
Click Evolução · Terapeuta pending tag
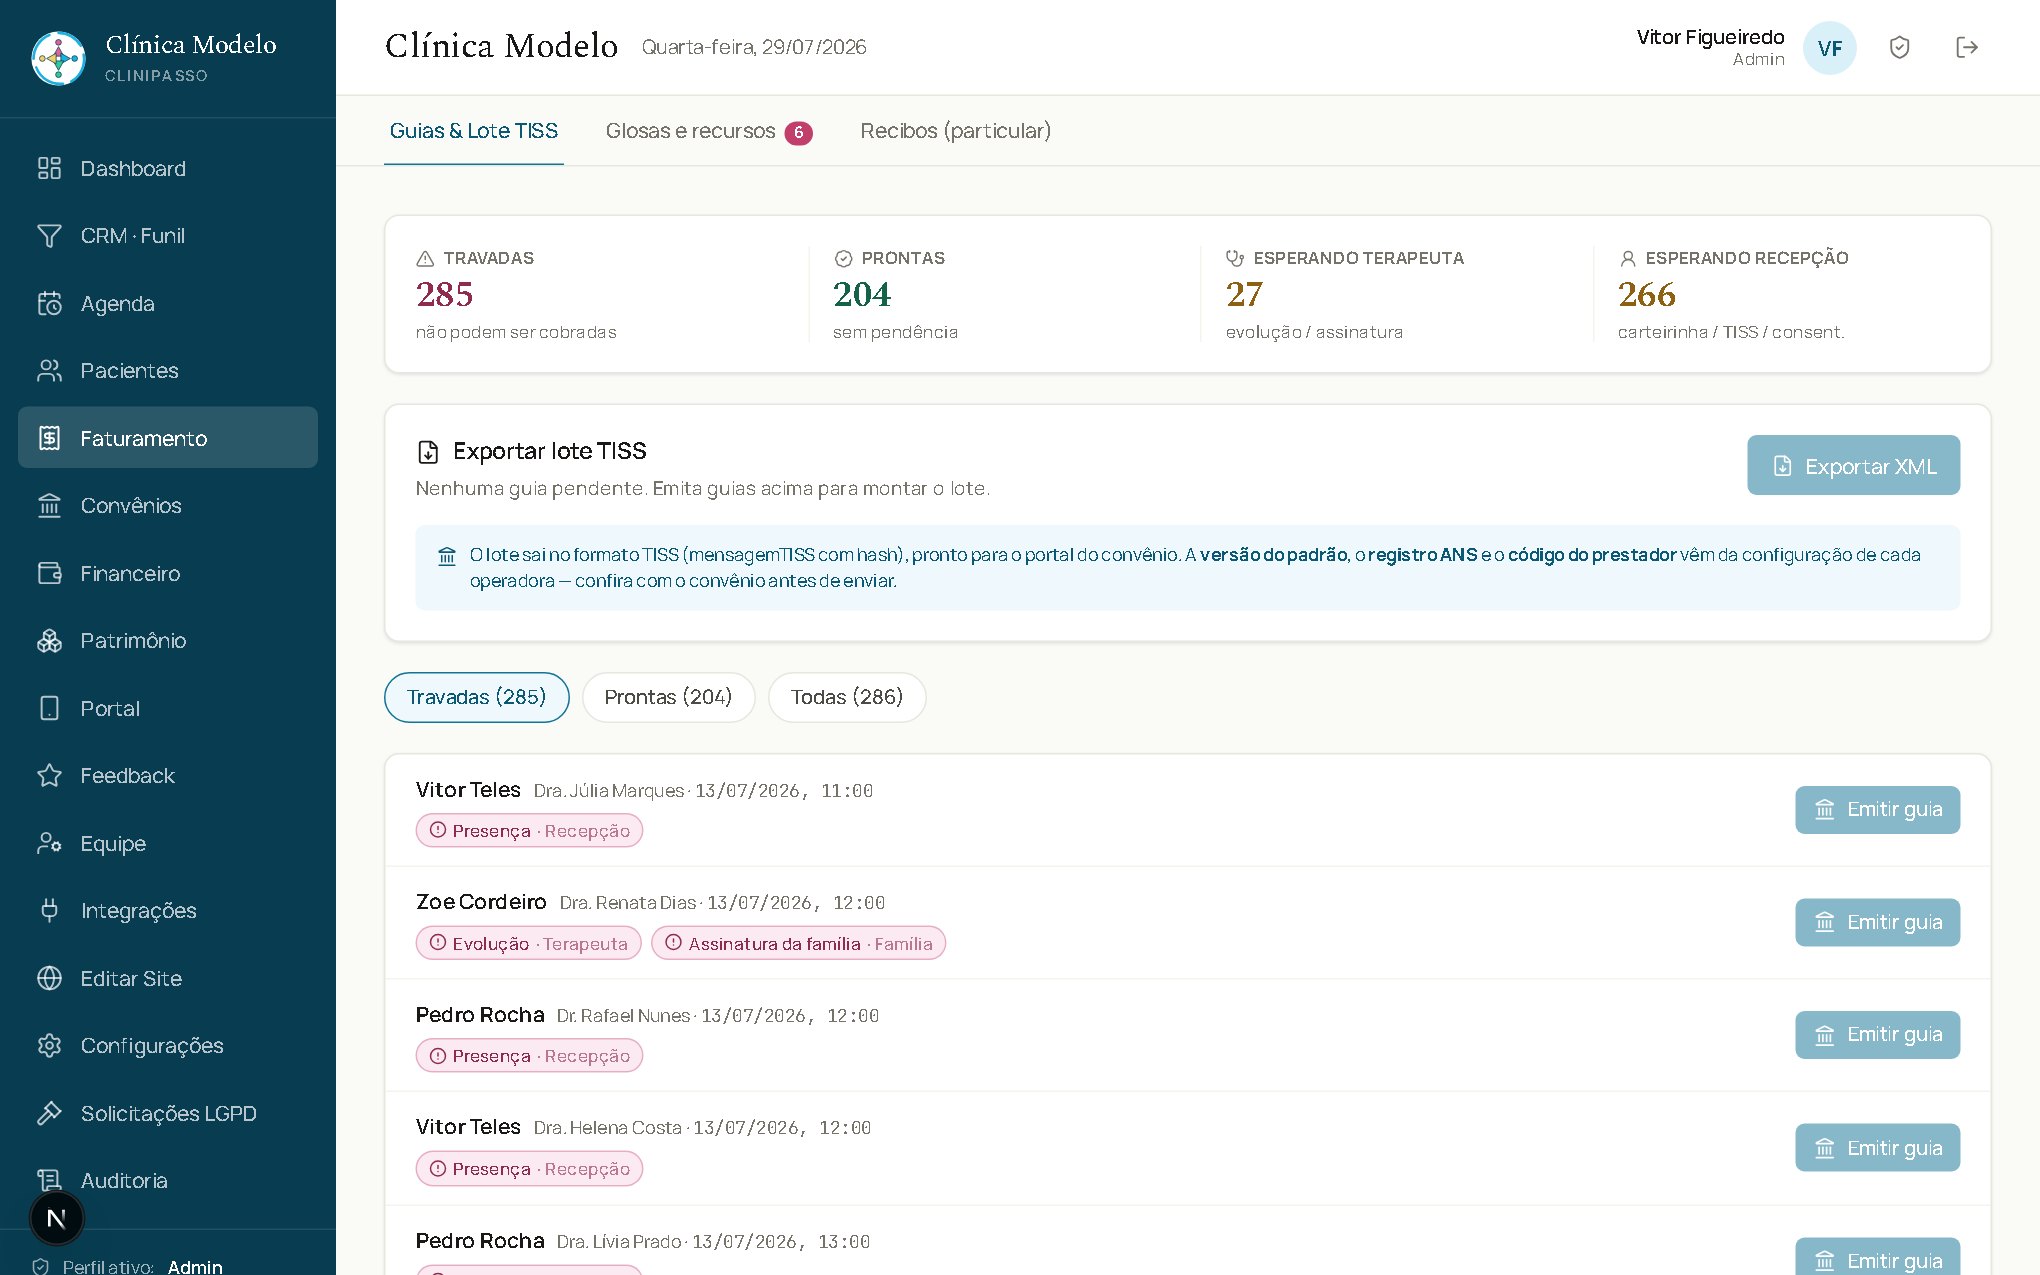(x=528, y=943)
